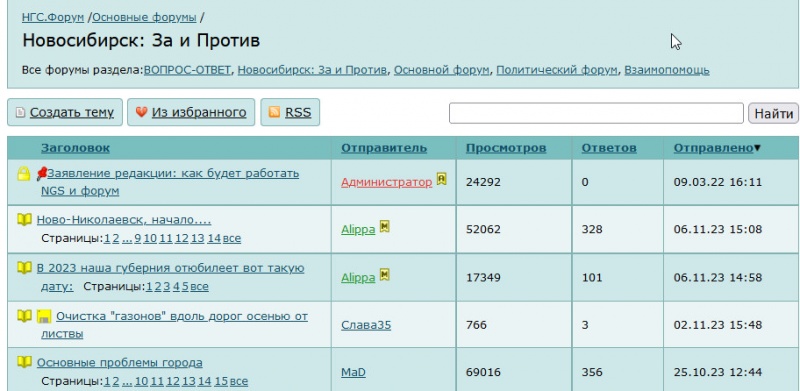This screenshot has height=391, width=800.
Task: Click the lock icon on the pinned announcement
Action: (23, 174)
